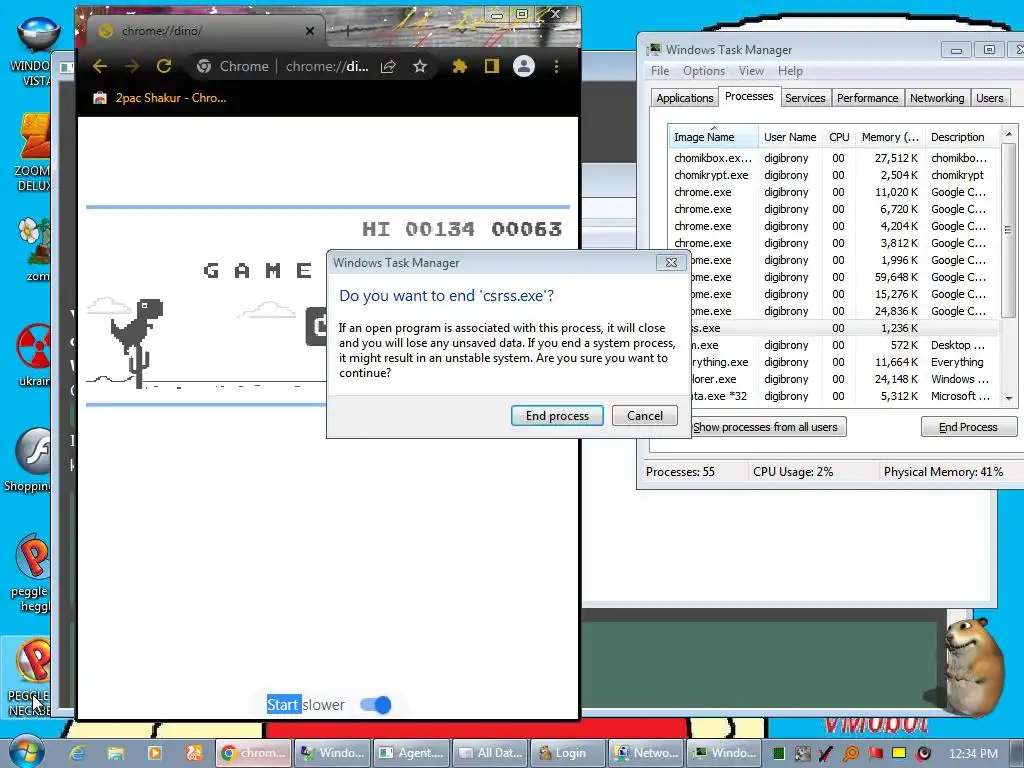Image resolution: width=1024 pixels, height=768 pixels.
Task: Switch to All Dat... taskbar button
Action: (x=490, y=753)
